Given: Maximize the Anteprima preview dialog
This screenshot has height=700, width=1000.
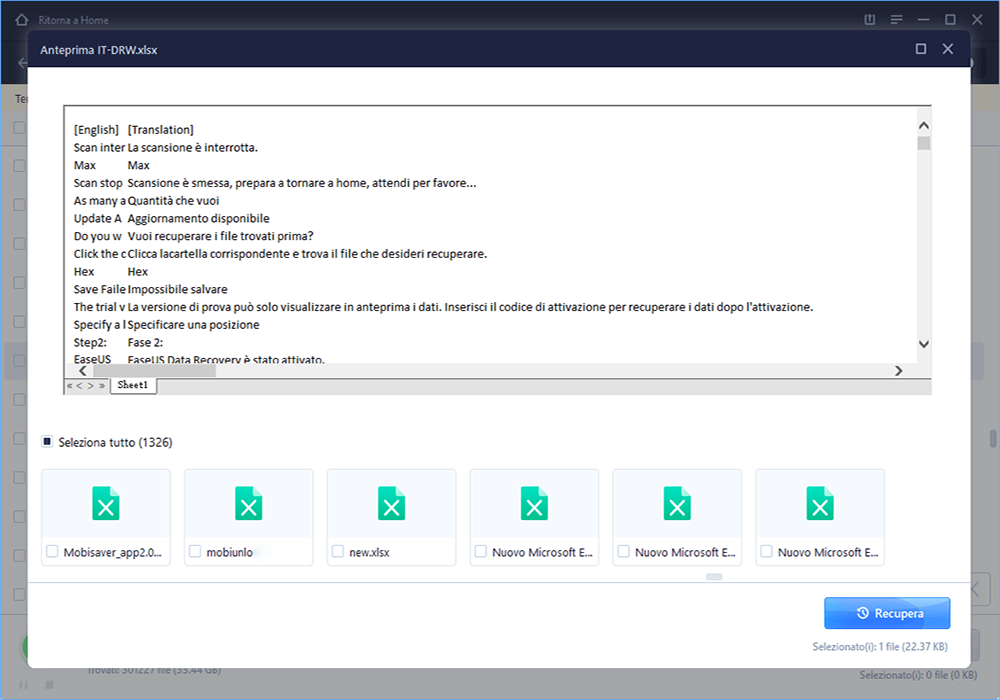Looking at the screenshot, I should (920, 49).
